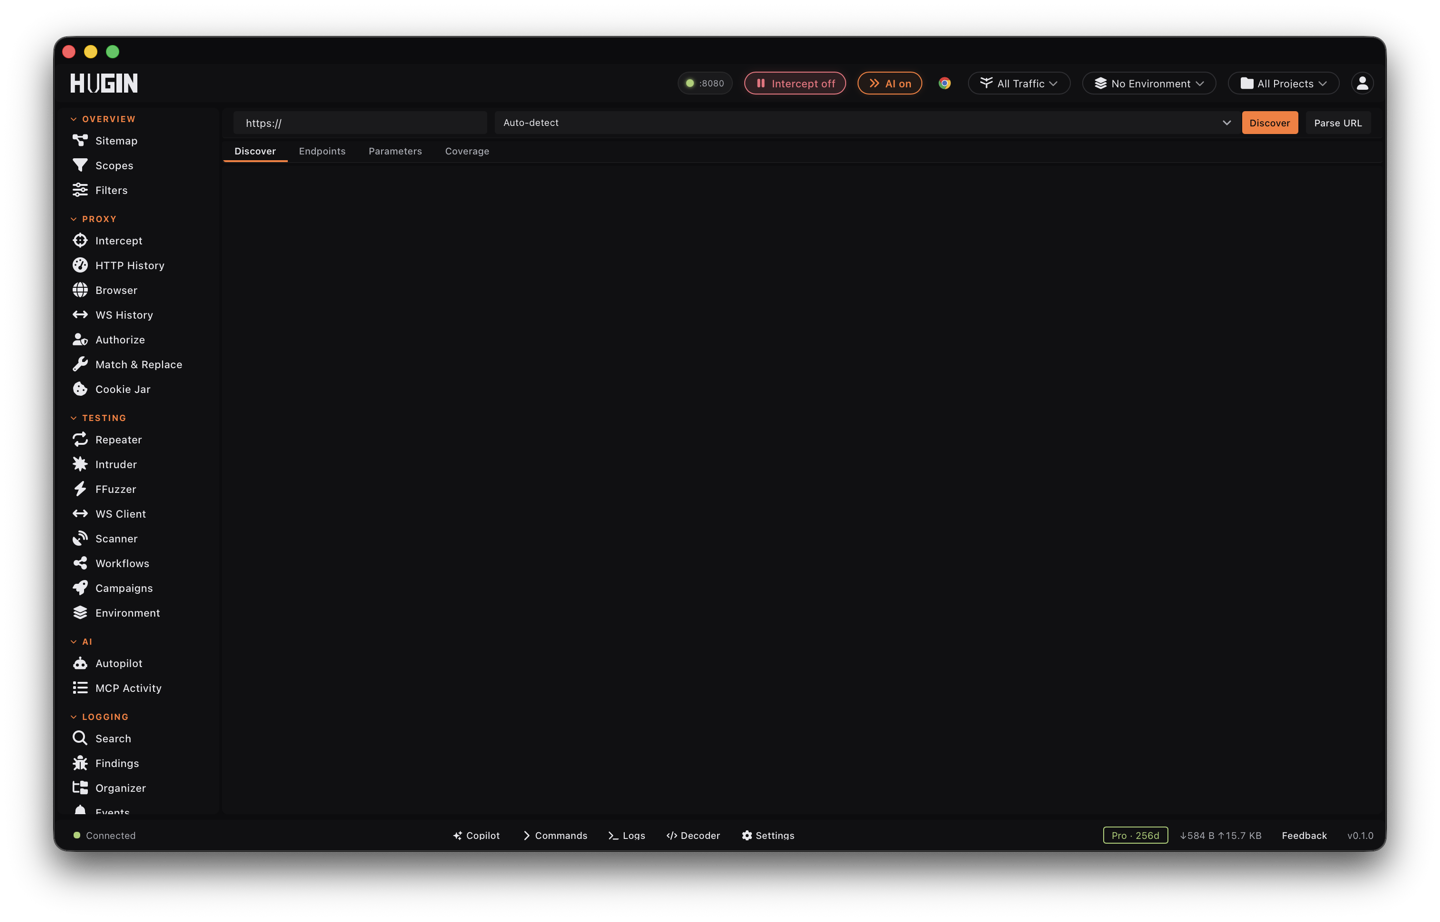
Task: Collapse the LOGGING sidebar section
Action: tap(100, 717)
